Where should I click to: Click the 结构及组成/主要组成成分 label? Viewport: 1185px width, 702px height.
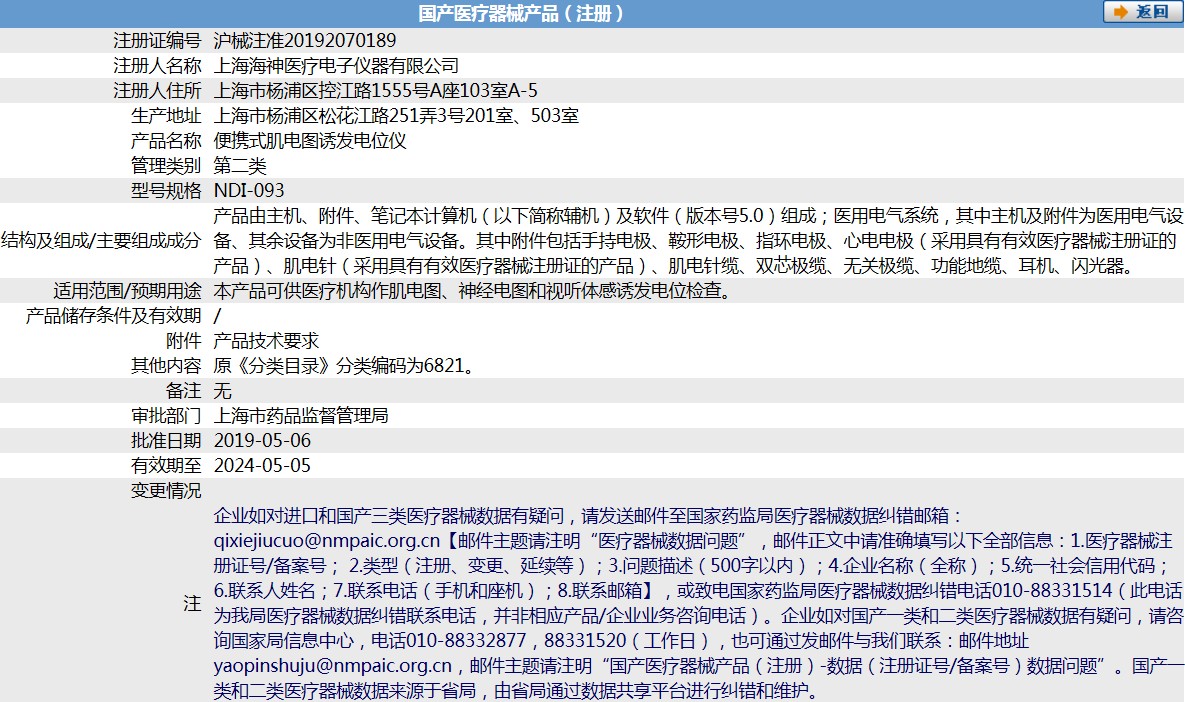click(101, 240)
